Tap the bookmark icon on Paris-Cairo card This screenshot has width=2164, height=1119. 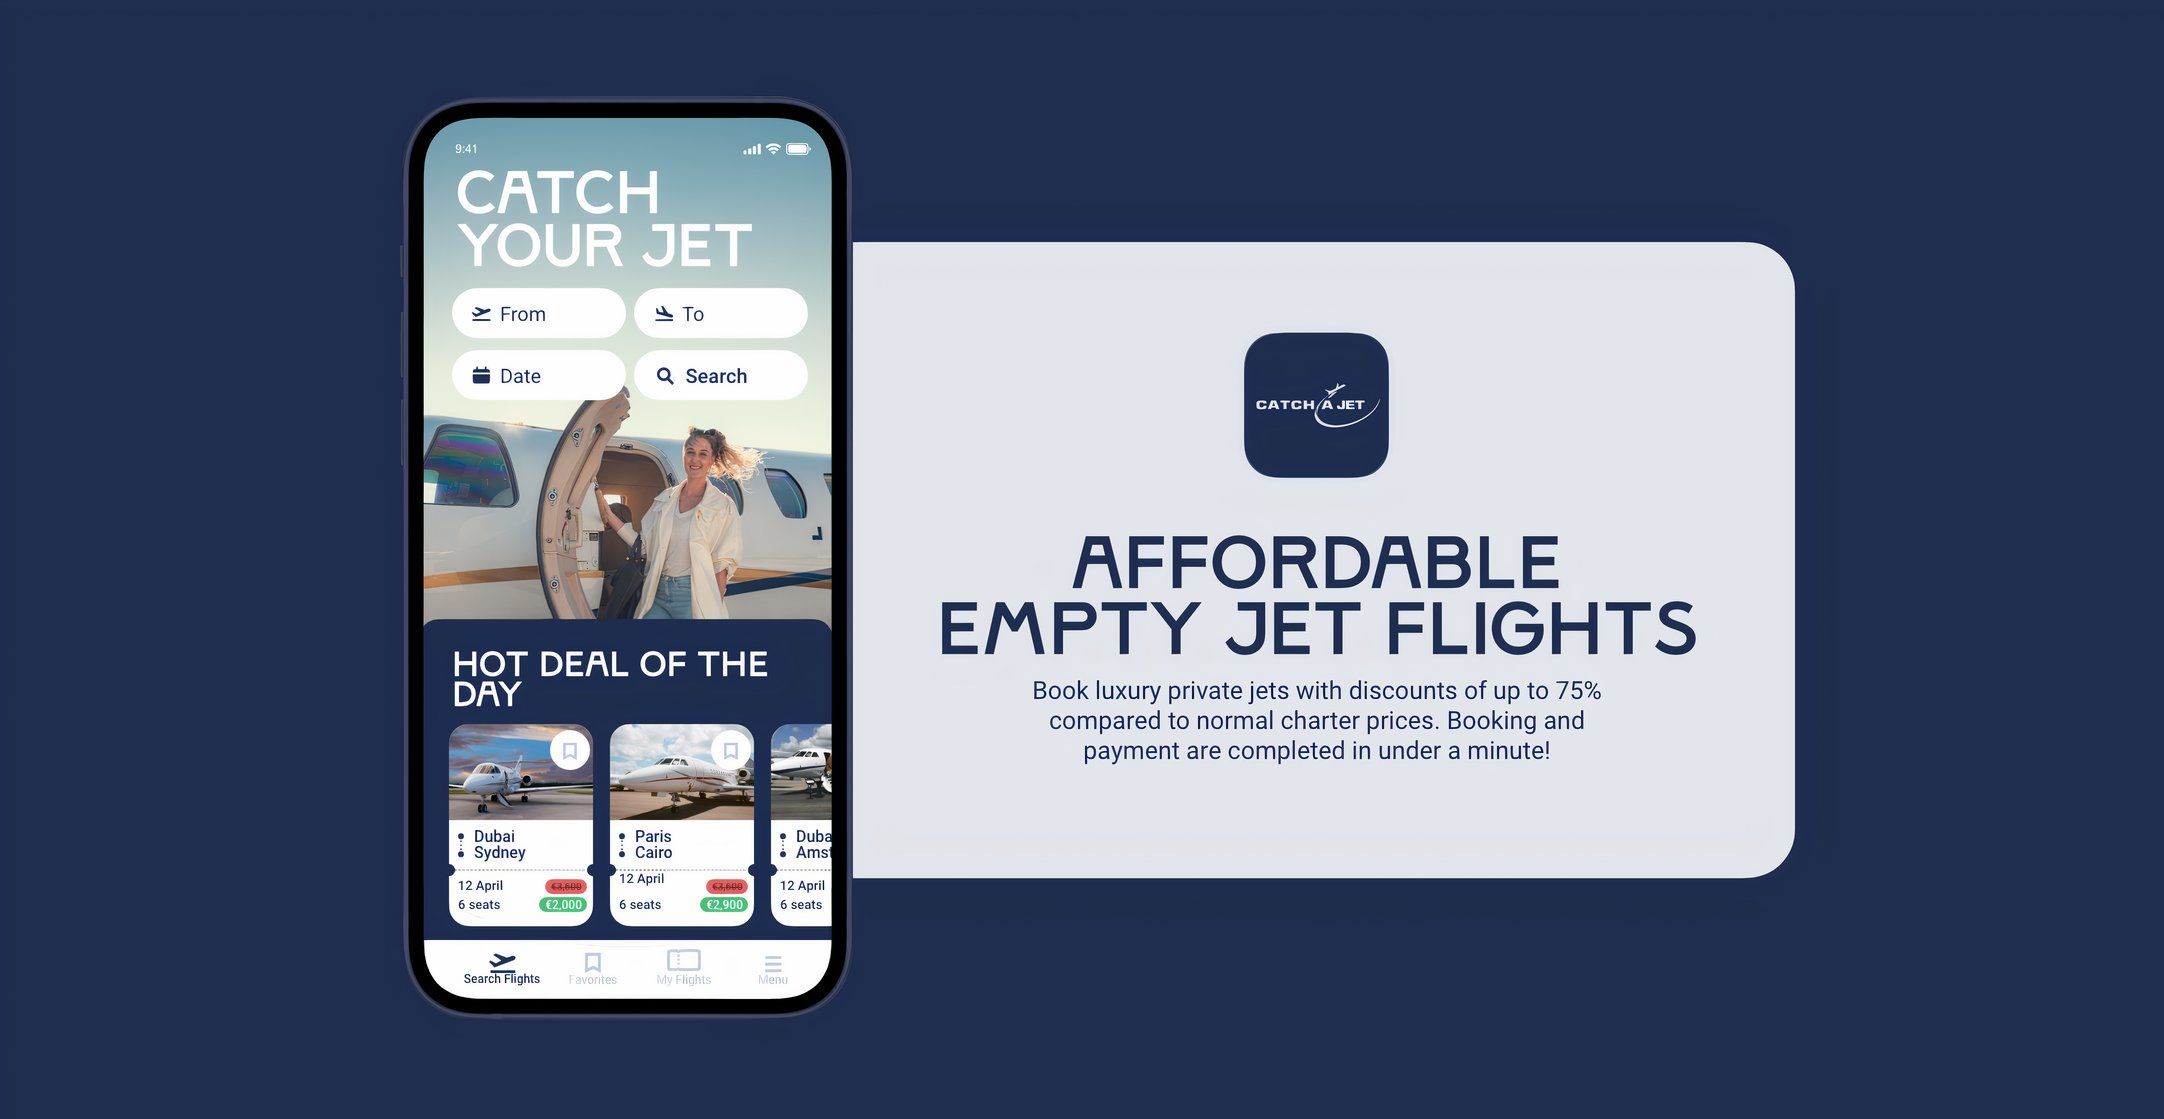tap(728, 749)
